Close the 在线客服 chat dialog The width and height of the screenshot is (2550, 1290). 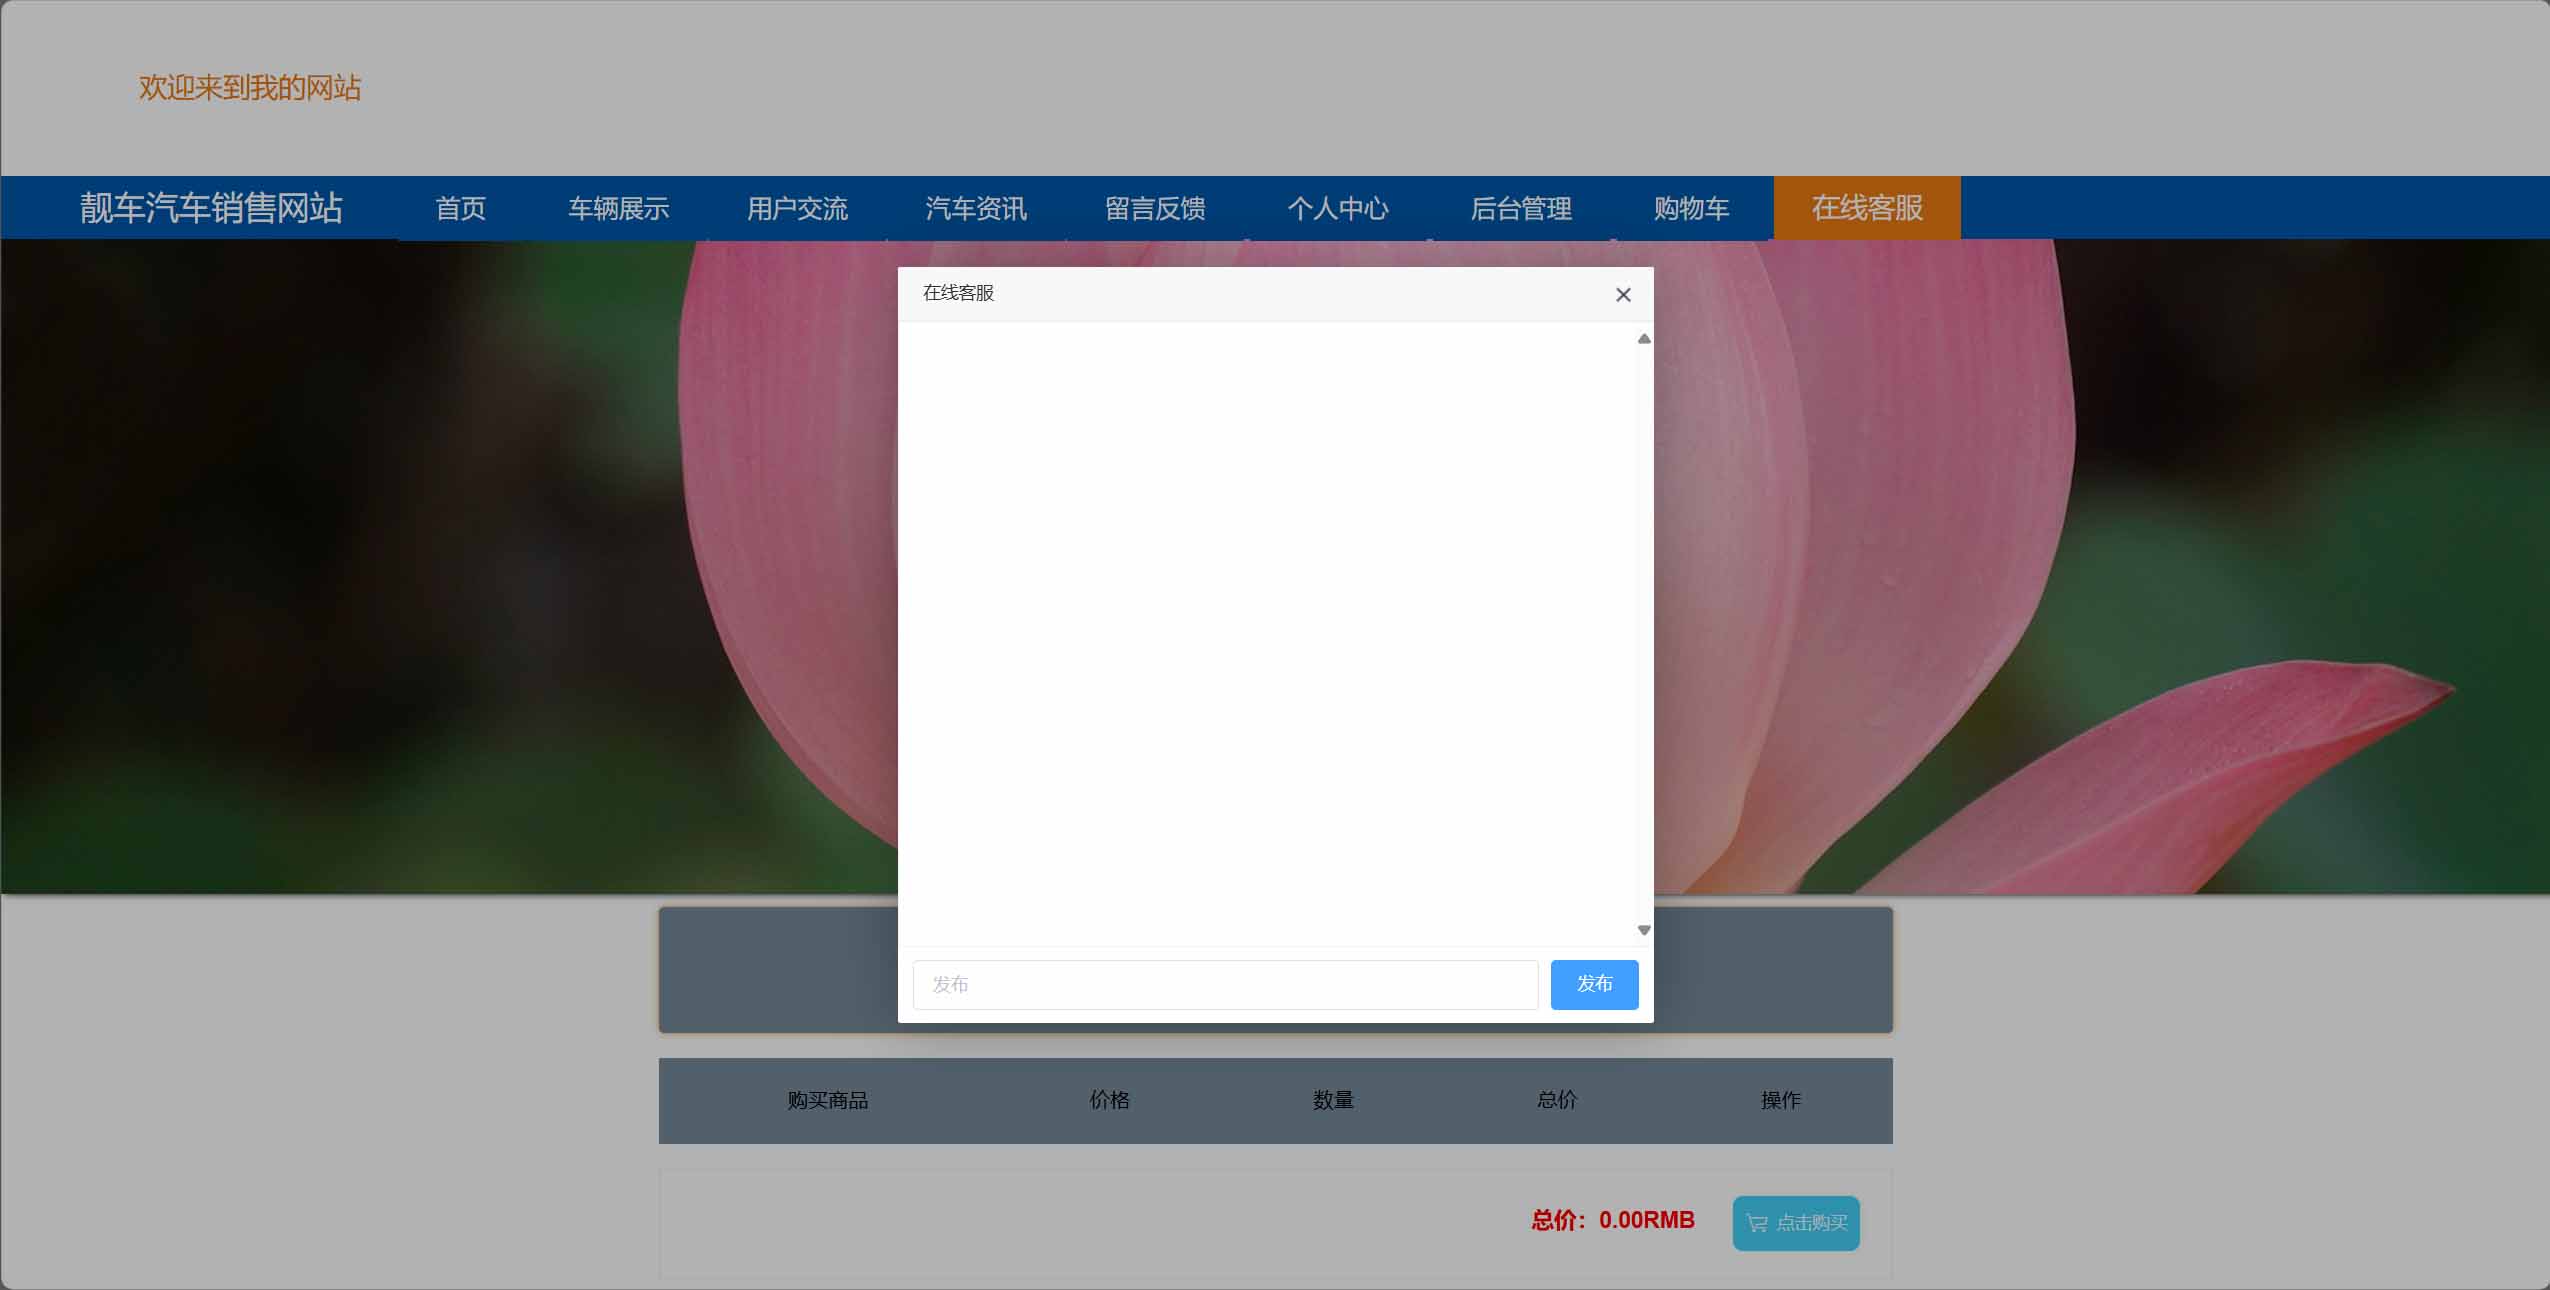point(1623,295)
